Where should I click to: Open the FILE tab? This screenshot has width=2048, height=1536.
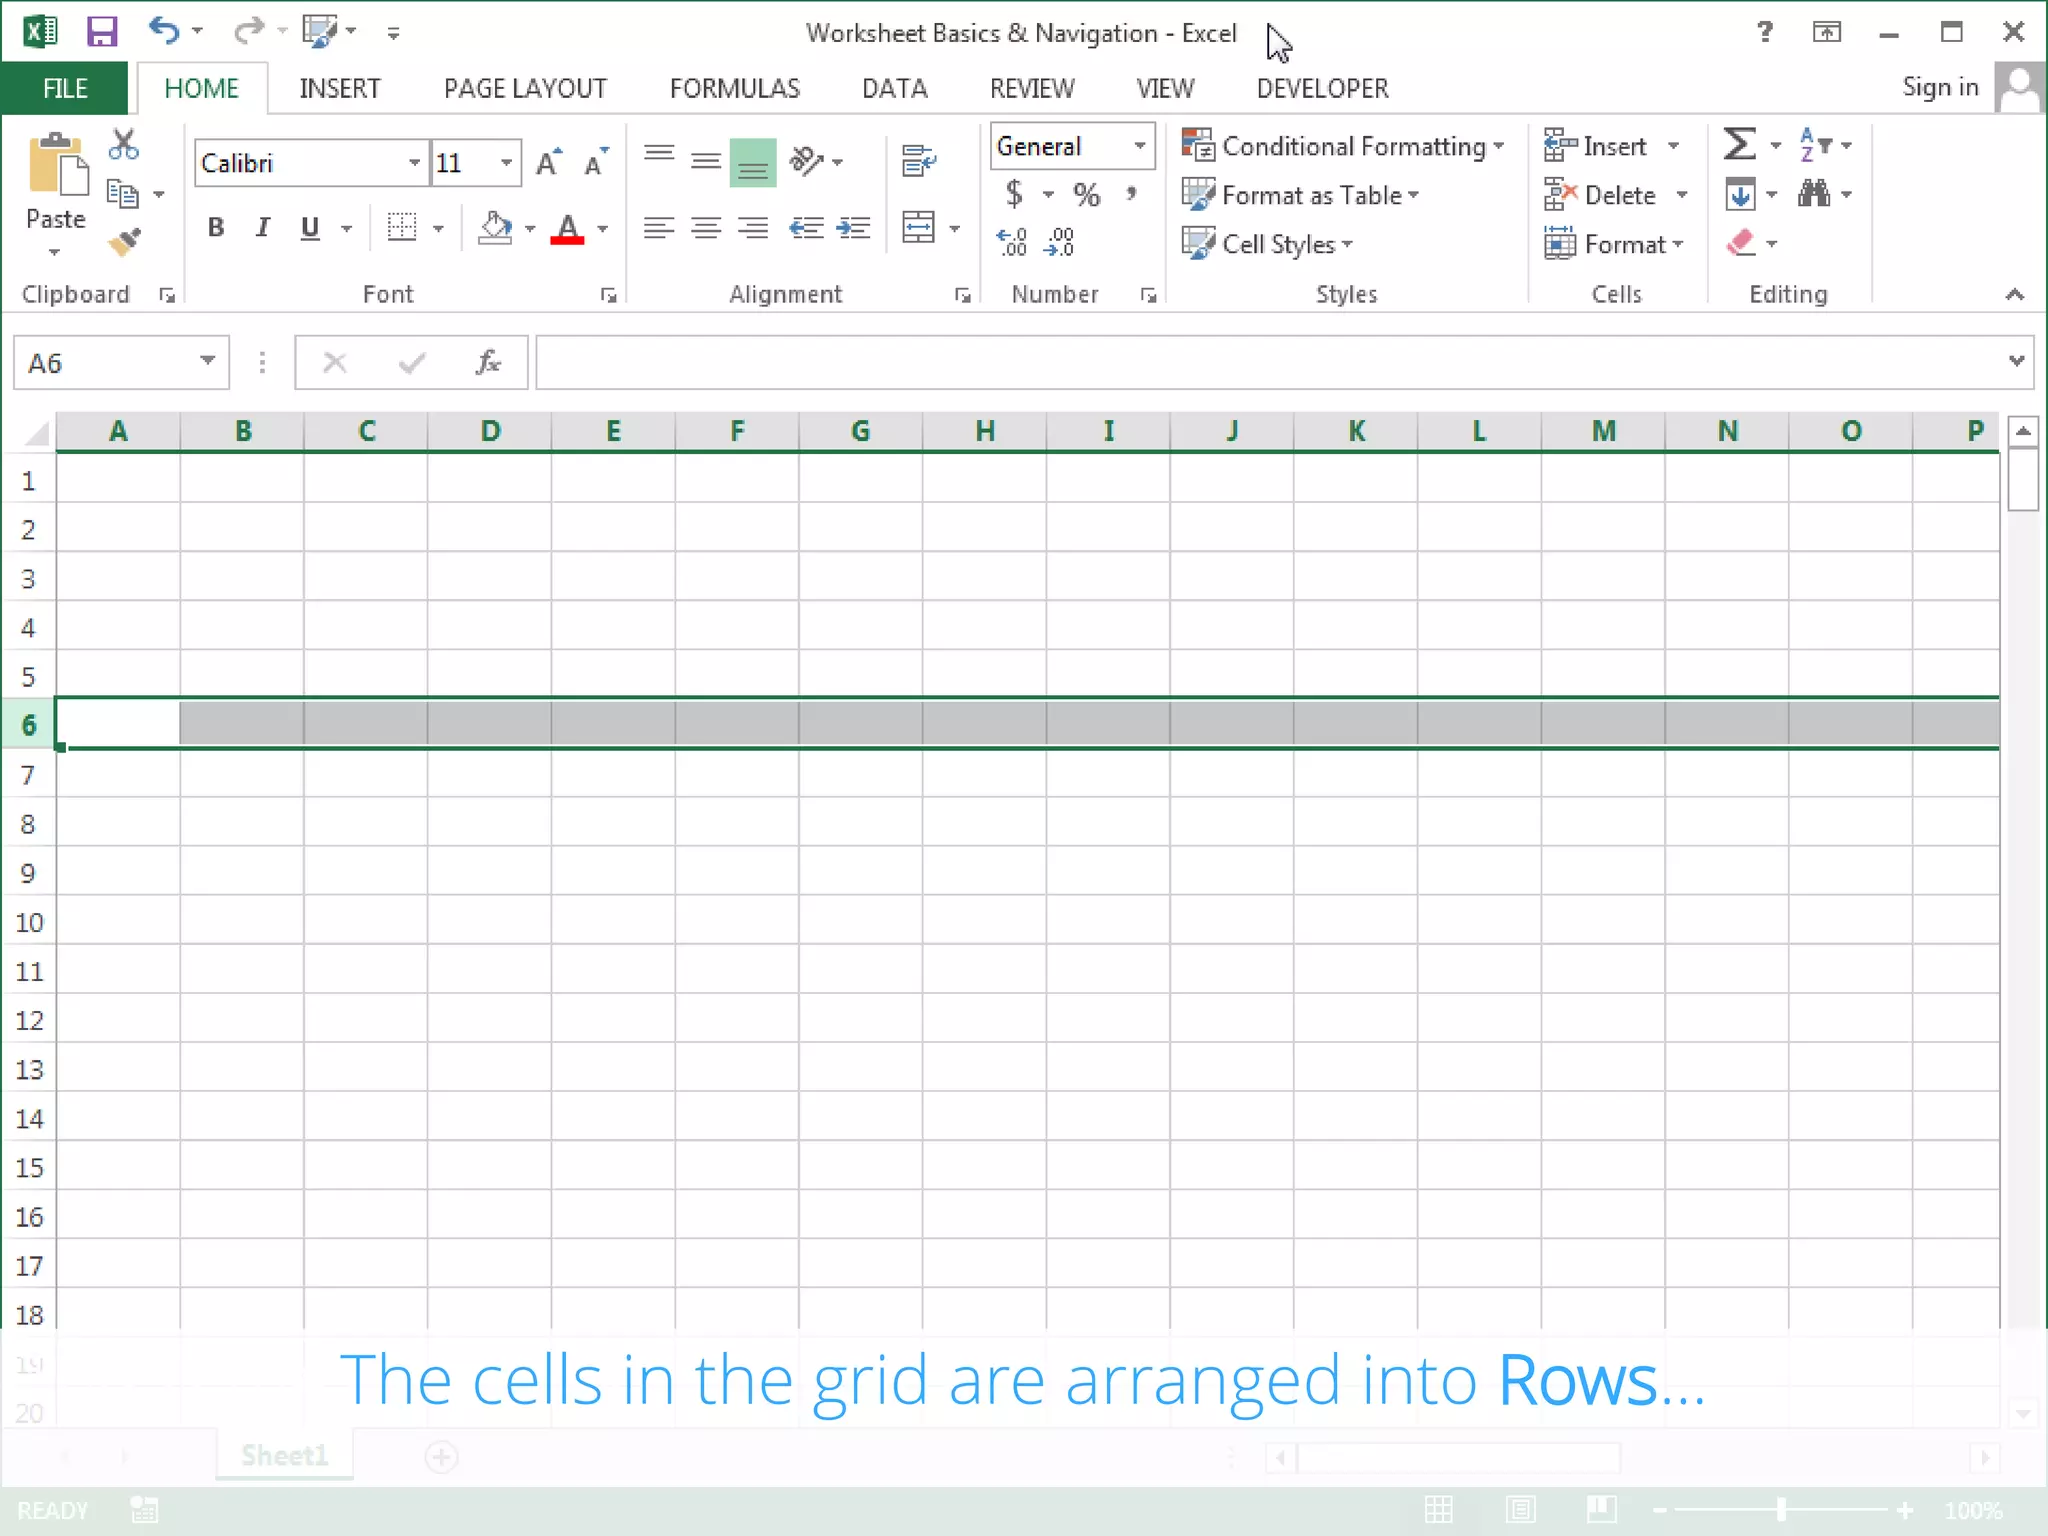coord(65,88)
